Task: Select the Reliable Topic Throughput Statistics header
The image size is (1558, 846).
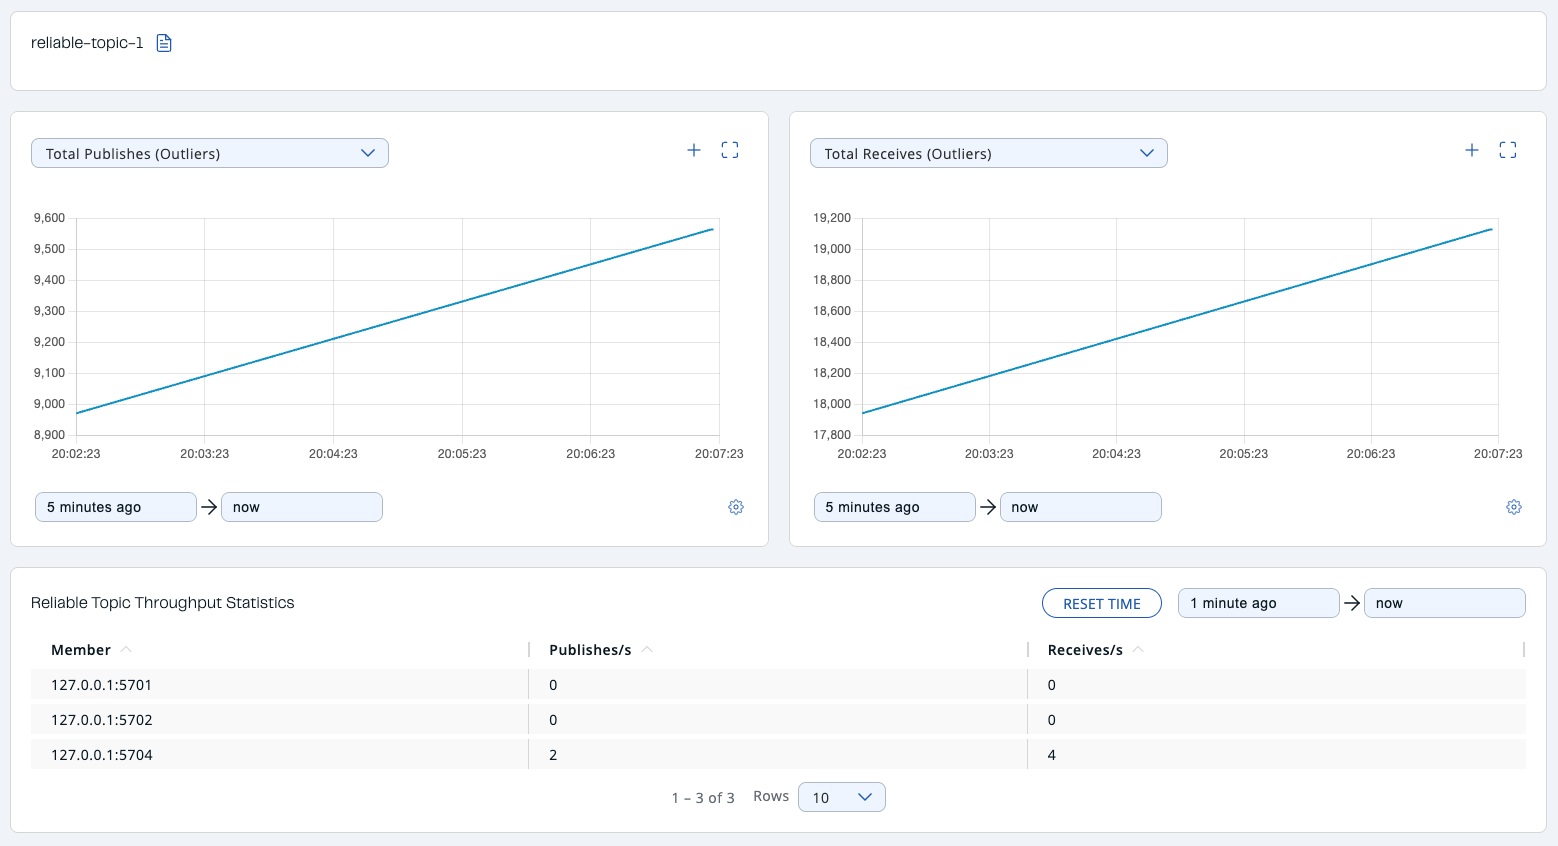Action: click(161, 602)
